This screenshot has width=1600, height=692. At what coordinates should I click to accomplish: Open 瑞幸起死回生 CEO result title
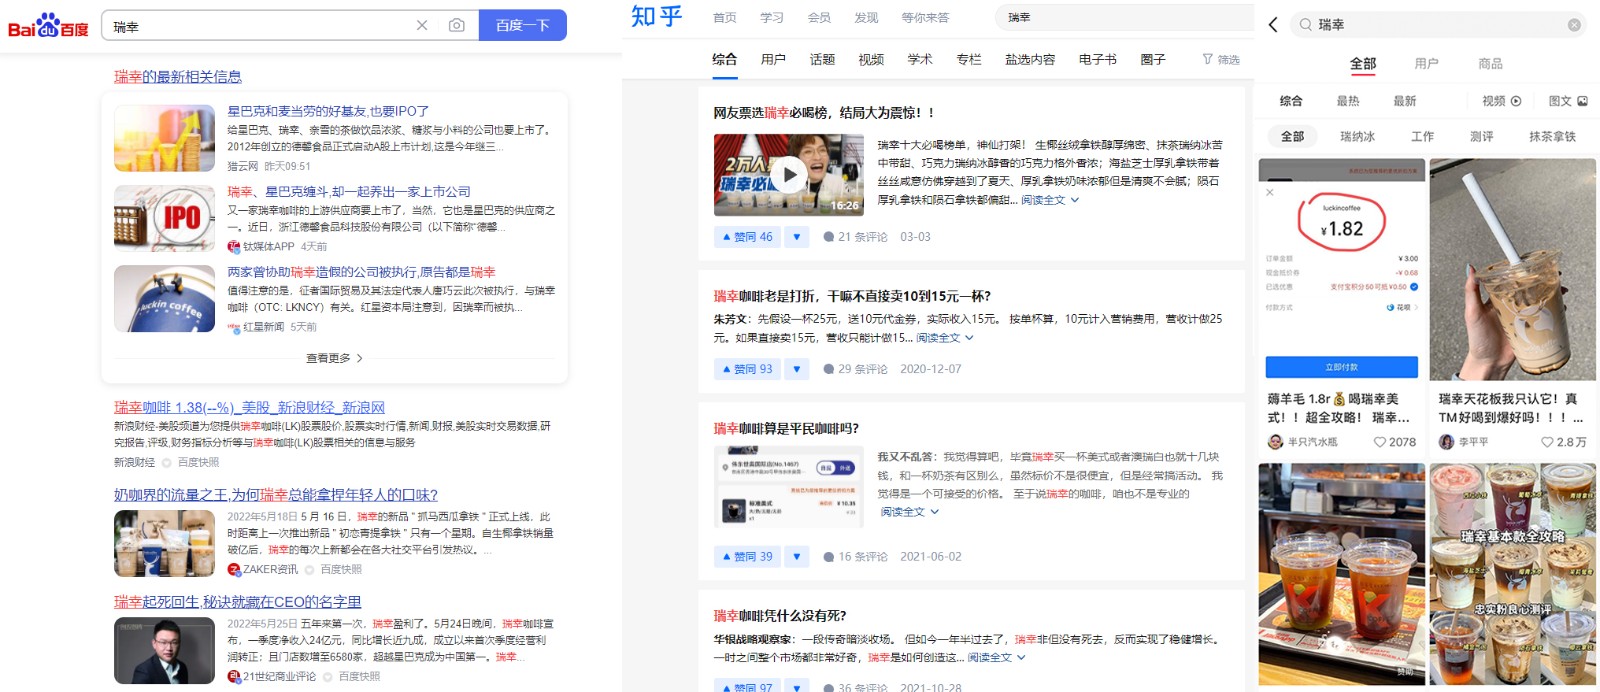point(237,602)
